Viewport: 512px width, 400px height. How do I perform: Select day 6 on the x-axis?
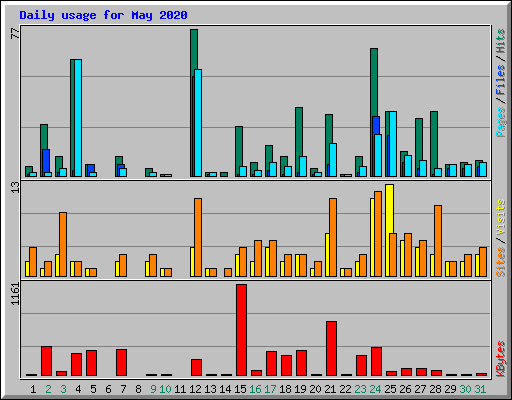point(108,389)
